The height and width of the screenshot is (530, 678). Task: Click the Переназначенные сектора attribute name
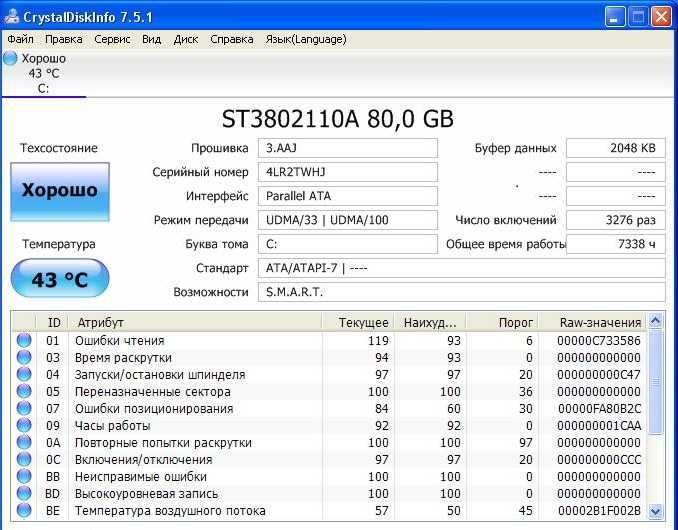(153, 392)
